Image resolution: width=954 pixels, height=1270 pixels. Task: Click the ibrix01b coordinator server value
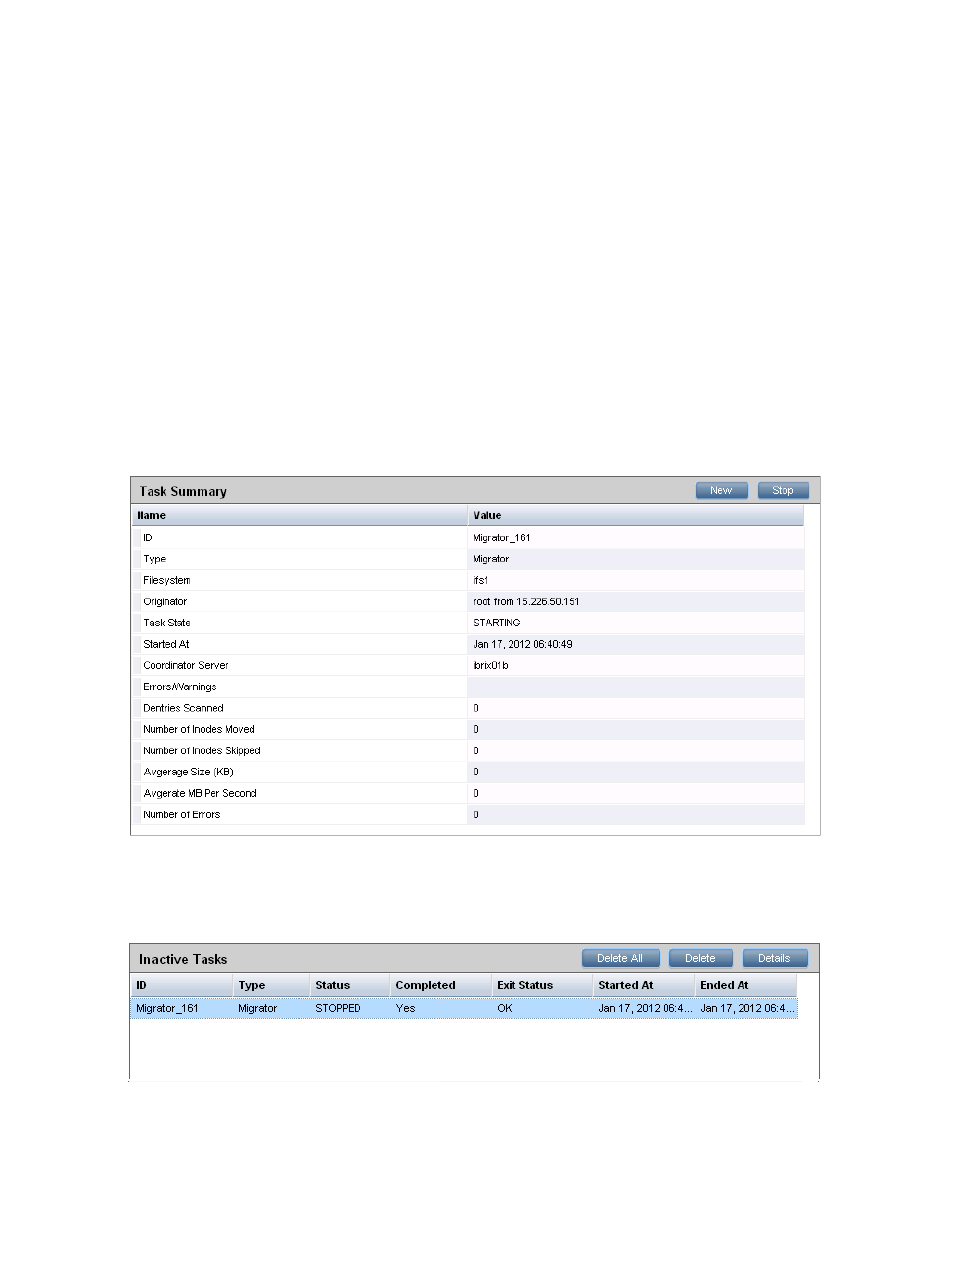coord(491,665)
